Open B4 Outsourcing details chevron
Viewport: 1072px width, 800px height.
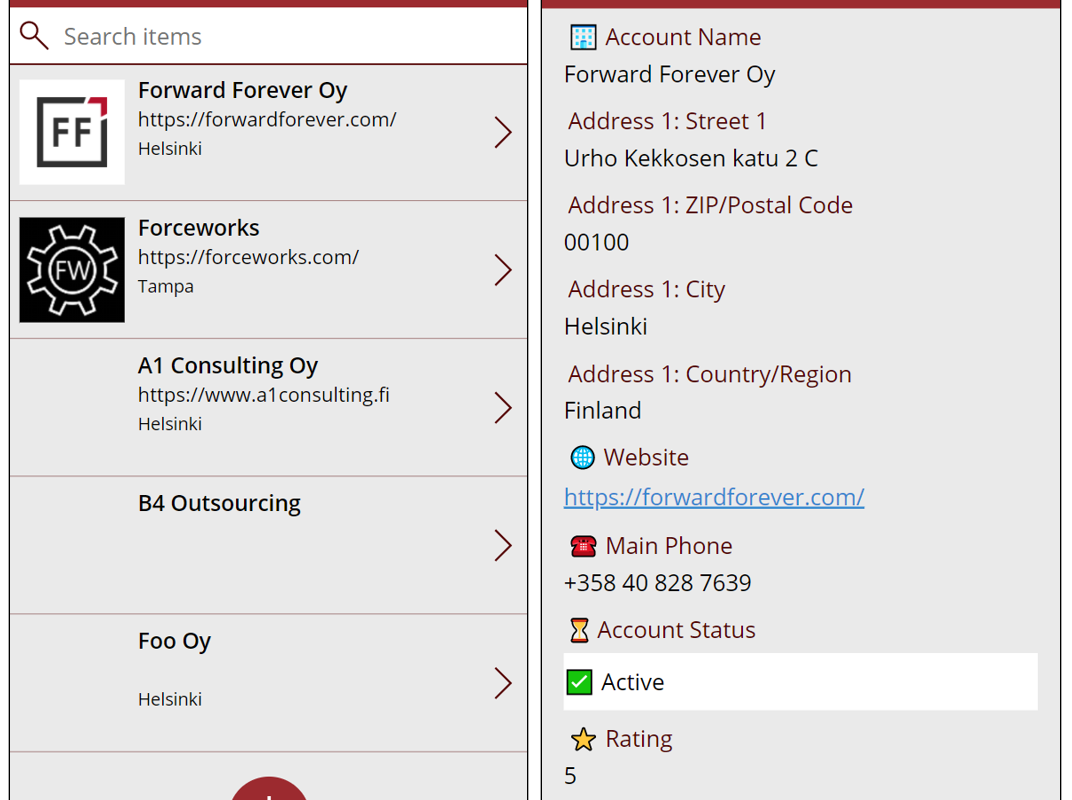(x=503, y=546)
